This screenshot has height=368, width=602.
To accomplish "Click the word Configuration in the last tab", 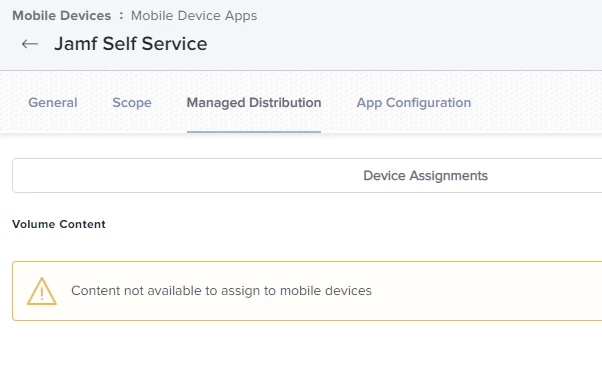I will click(x=428, y=103).
